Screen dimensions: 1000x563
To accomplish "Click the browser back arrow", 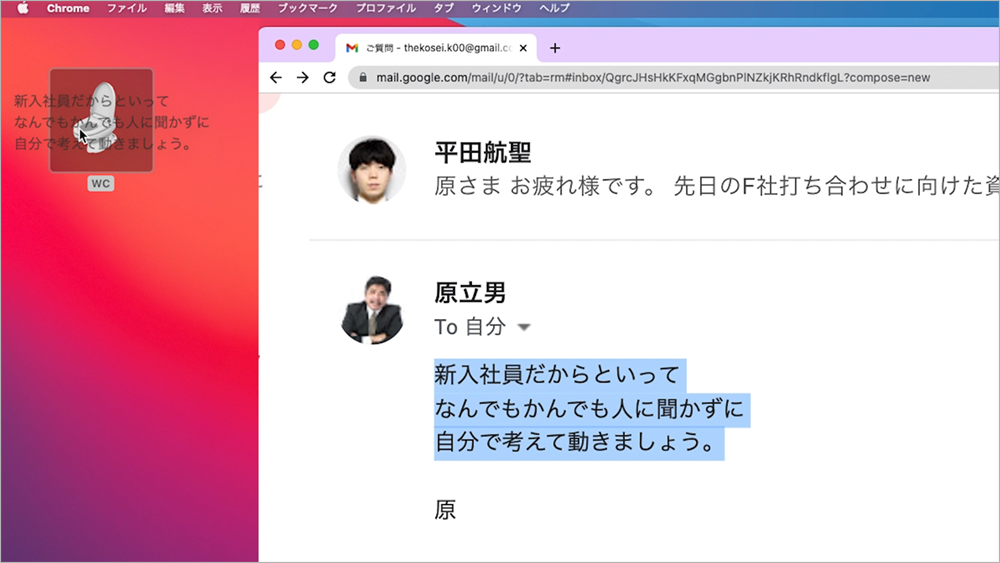I will point(276,77).
